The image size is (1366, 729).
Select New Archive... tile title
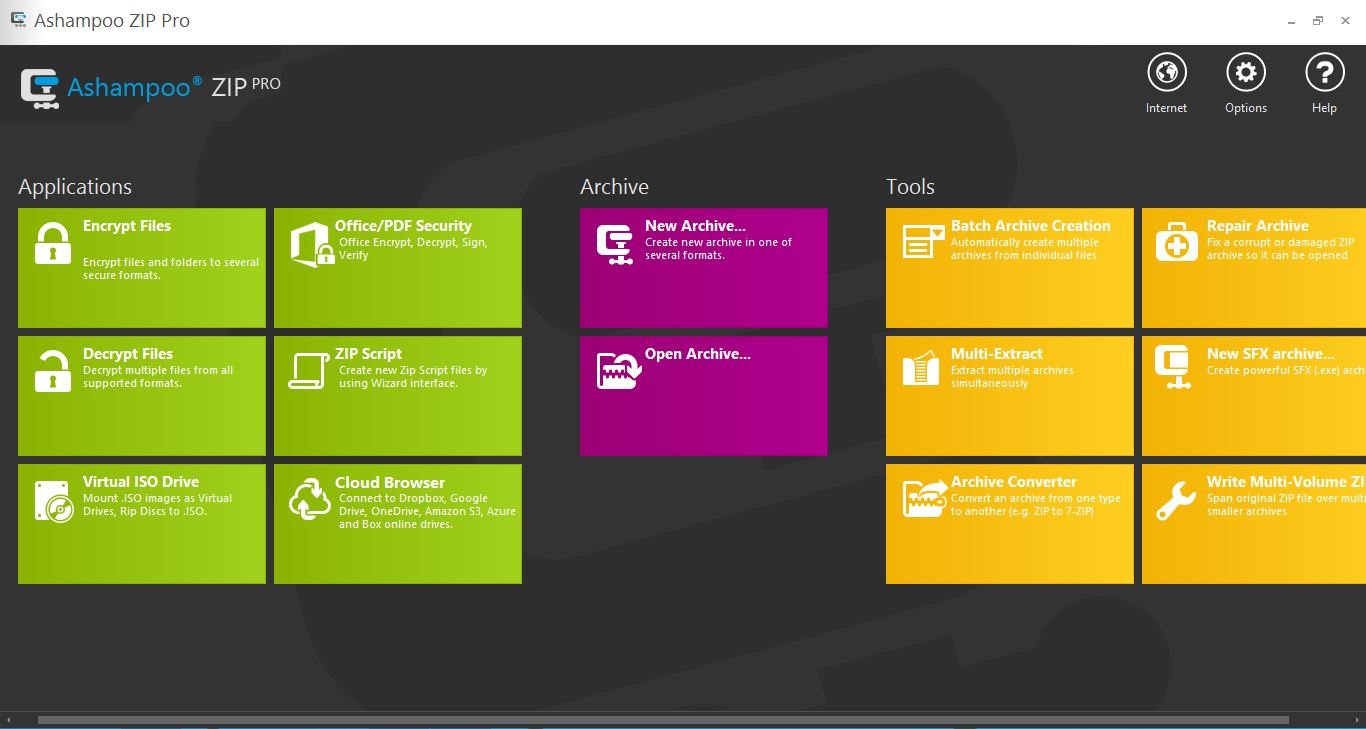pos(695,226)
